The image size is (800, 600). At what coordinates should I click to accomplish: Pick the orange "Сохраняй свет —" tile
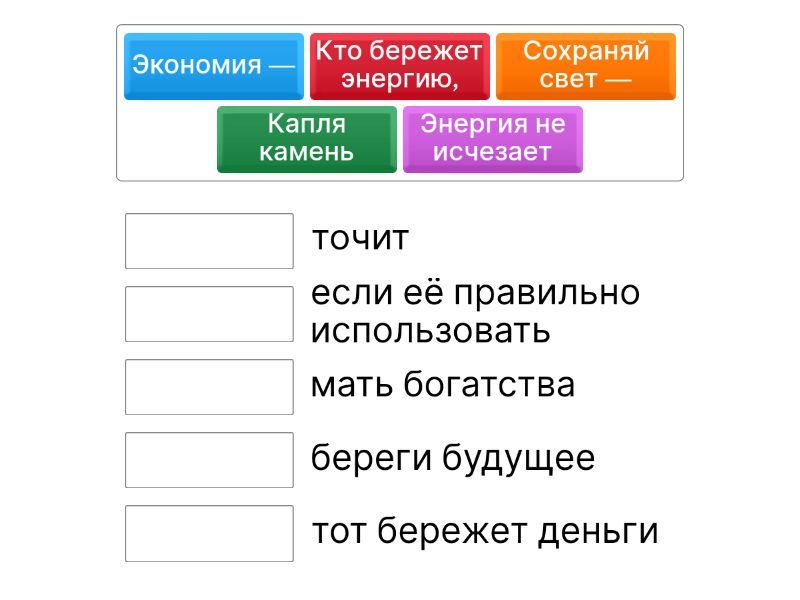(x=585, y=66)
